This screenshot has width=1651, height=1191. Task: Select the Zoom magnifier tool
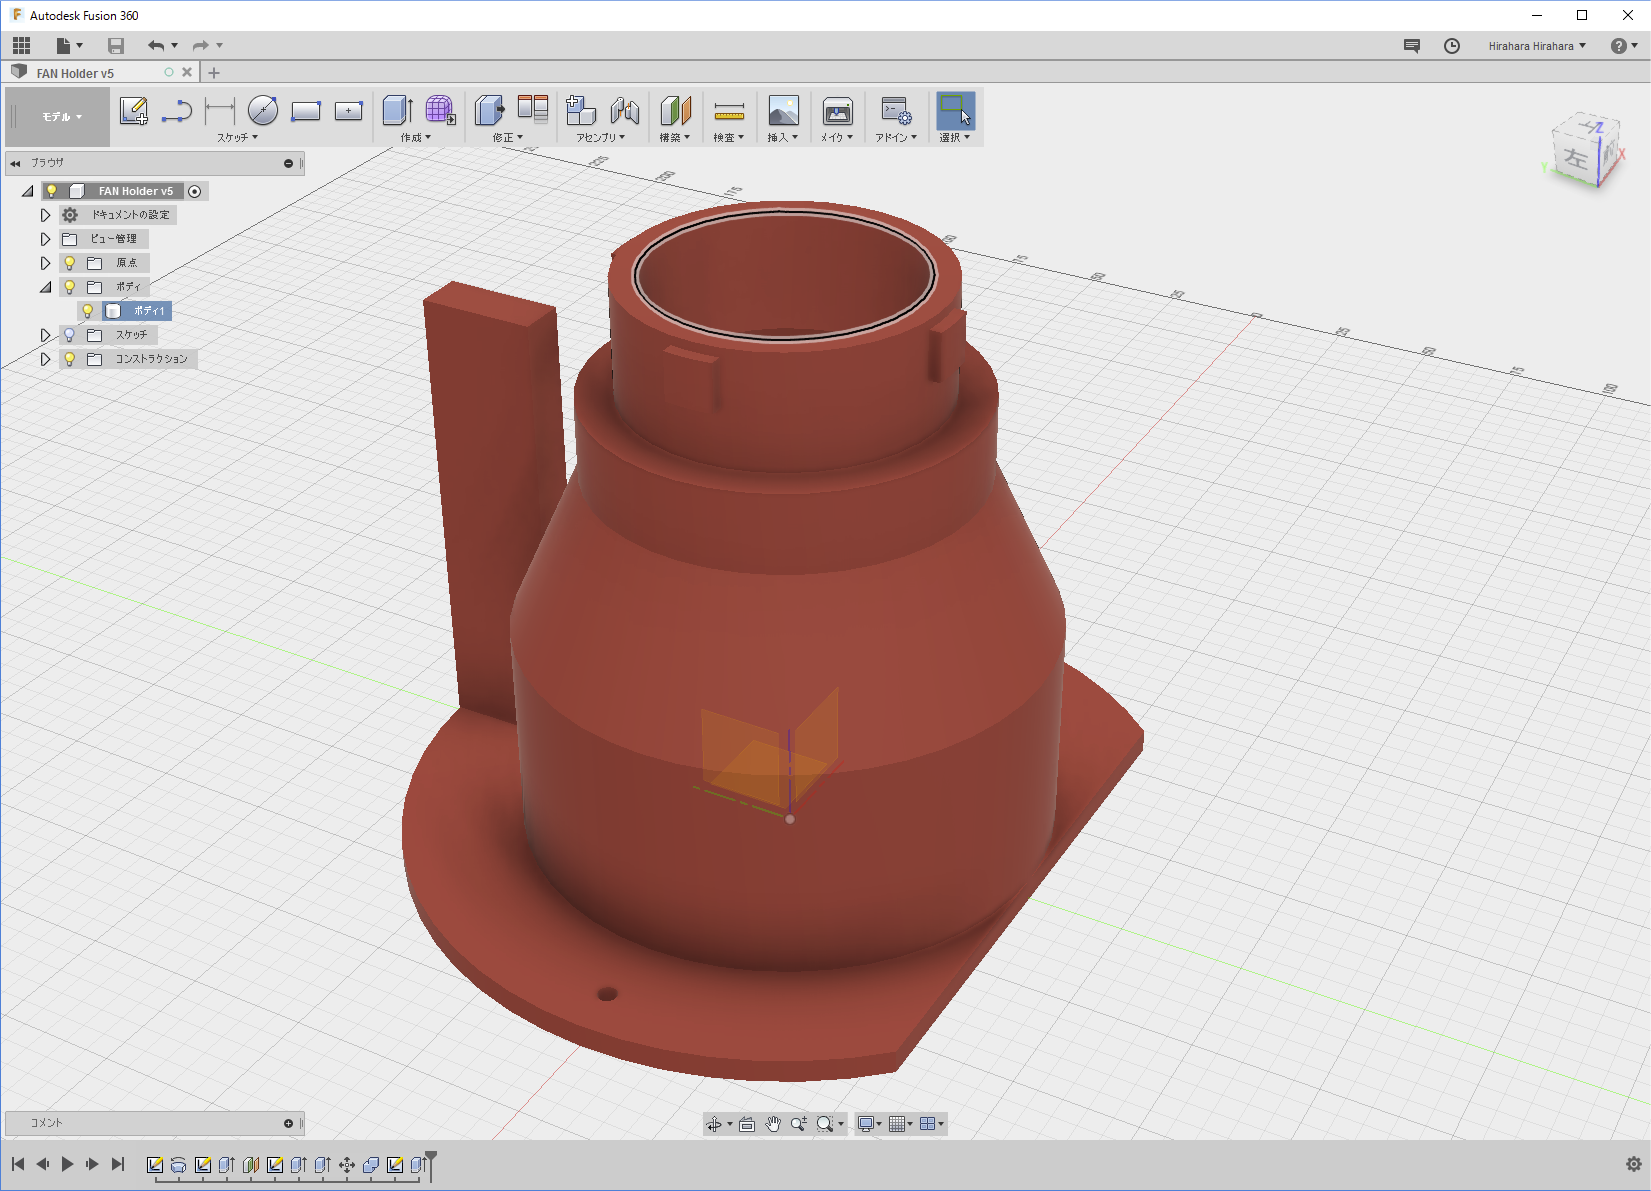click(x=799, y=1124)
